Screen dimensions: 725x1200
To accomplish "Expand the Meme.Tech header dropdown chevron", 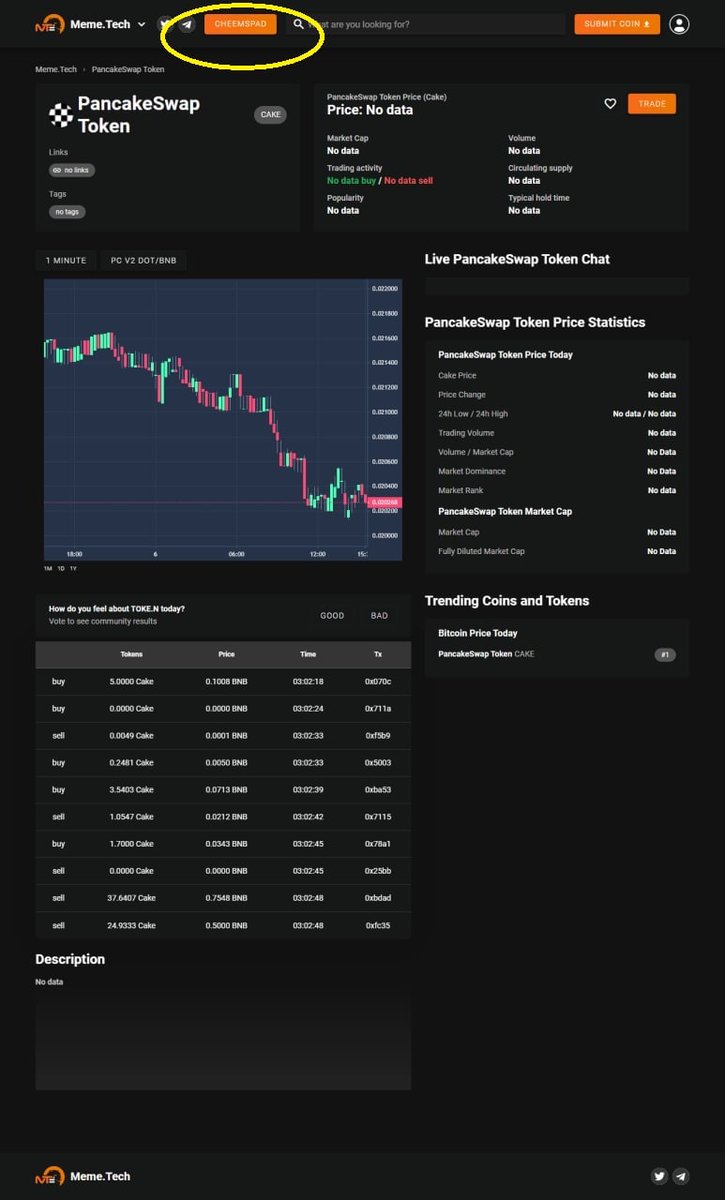I will point(142,24).
